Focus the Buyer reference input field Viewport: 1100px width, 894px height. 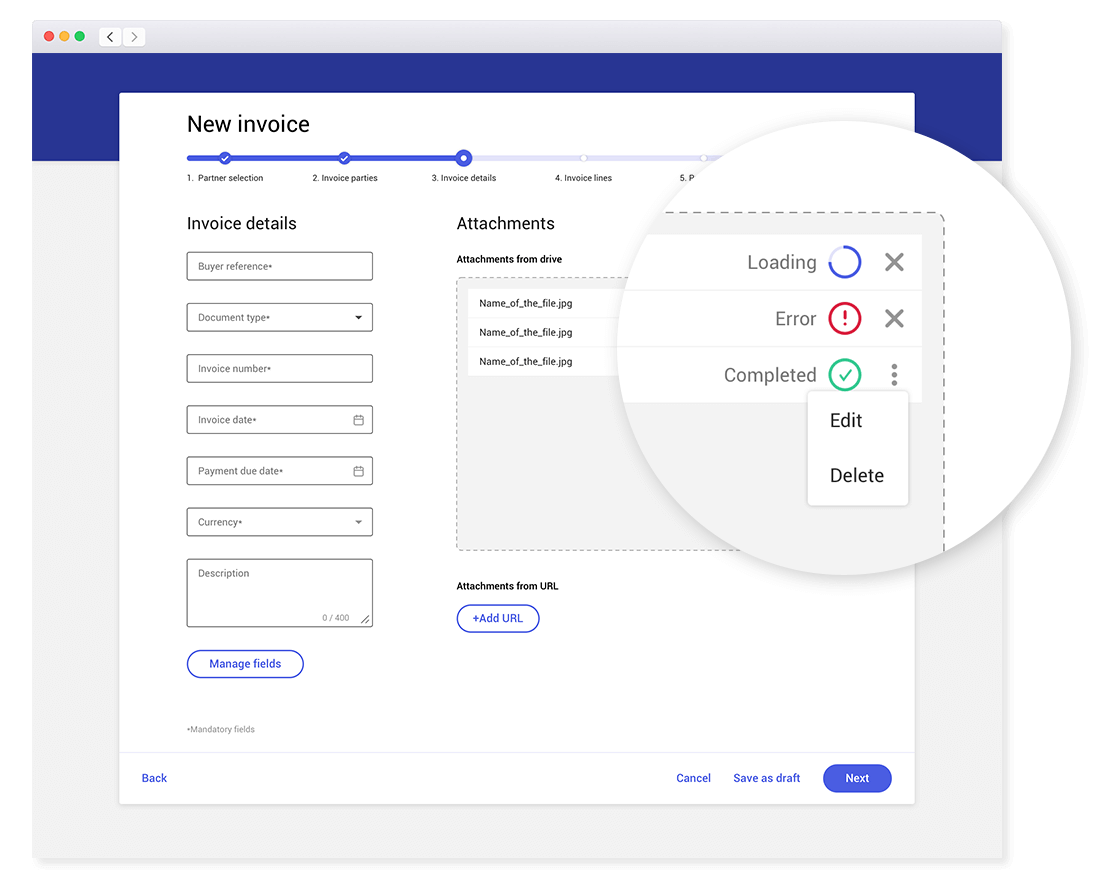279,266
